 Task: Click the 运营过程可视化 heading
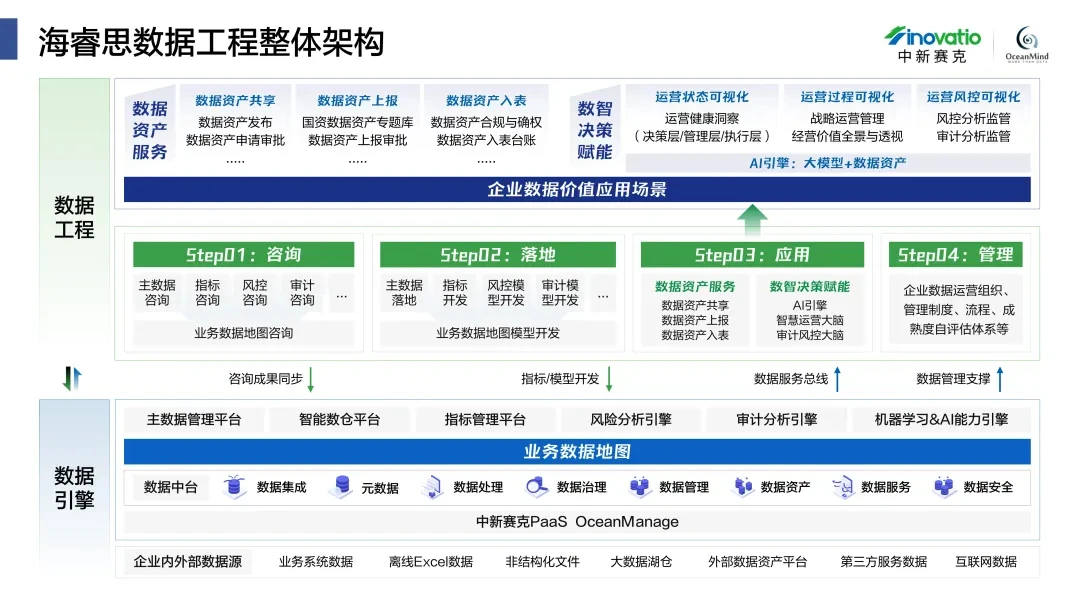click(x=847, y=97)
